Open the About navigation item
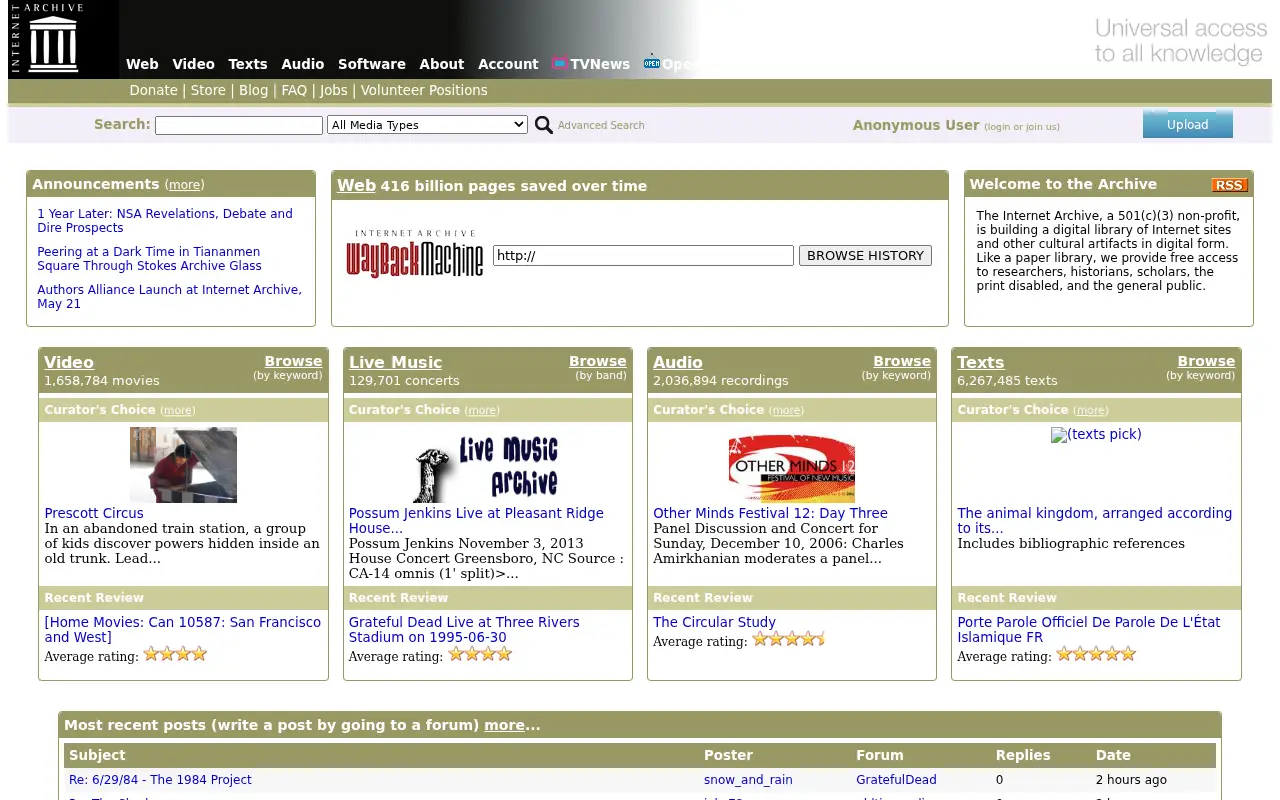 pos(442,64)
